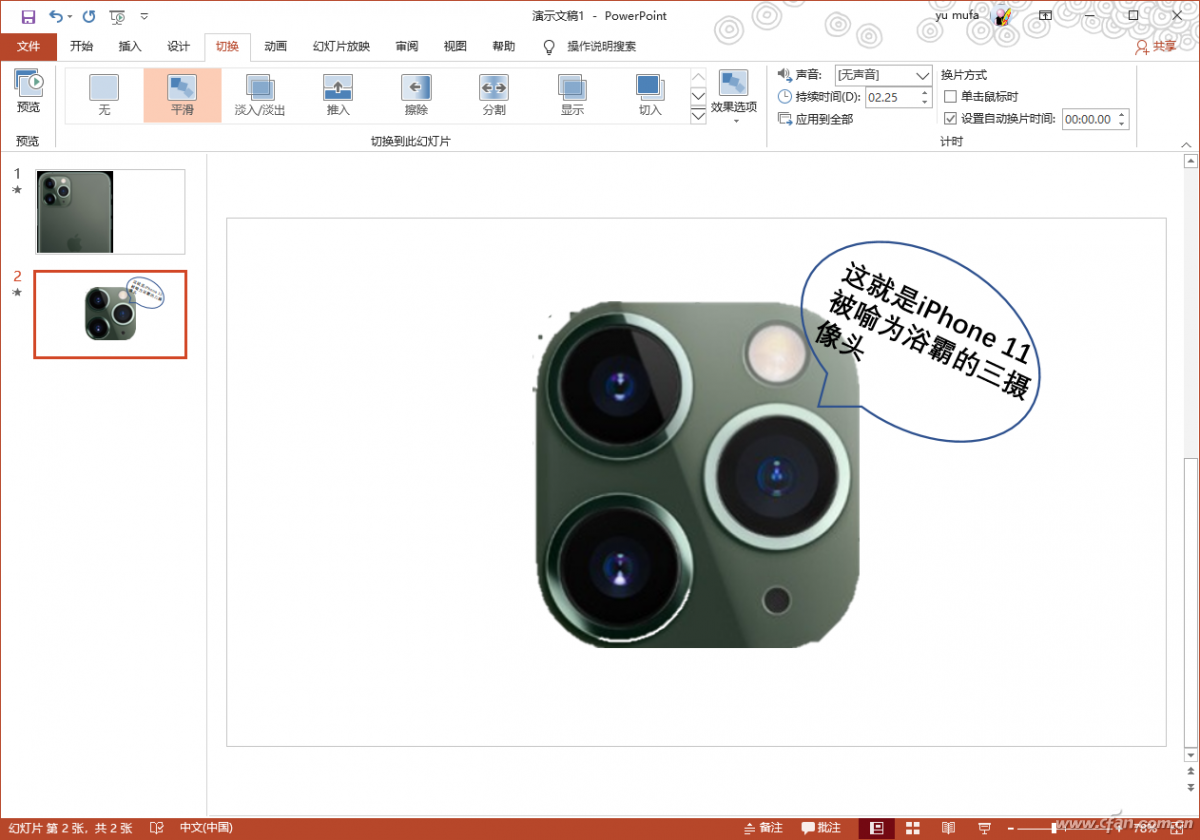1200x840 pixels.
Task: Click the 共享 (Share) button
Action: [1156, 46]
